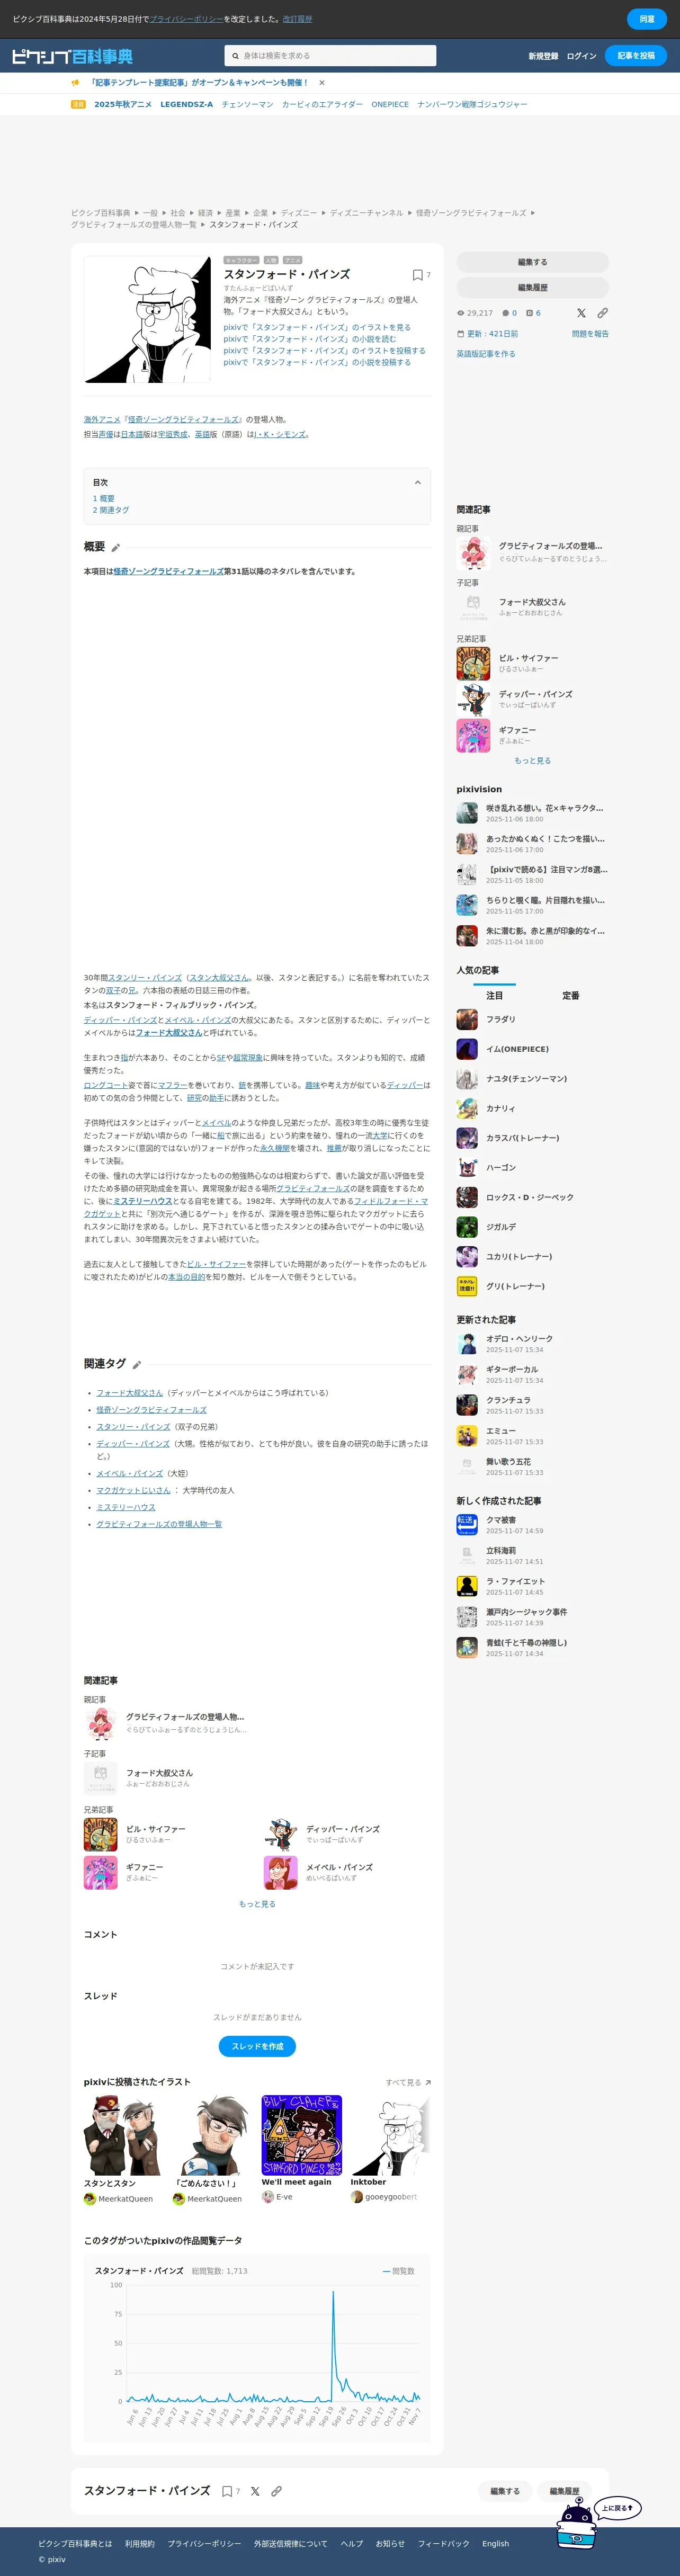Bookmark the article via top bookmark icon
This screenshot has height=2576, width=680.
point(418,275)
